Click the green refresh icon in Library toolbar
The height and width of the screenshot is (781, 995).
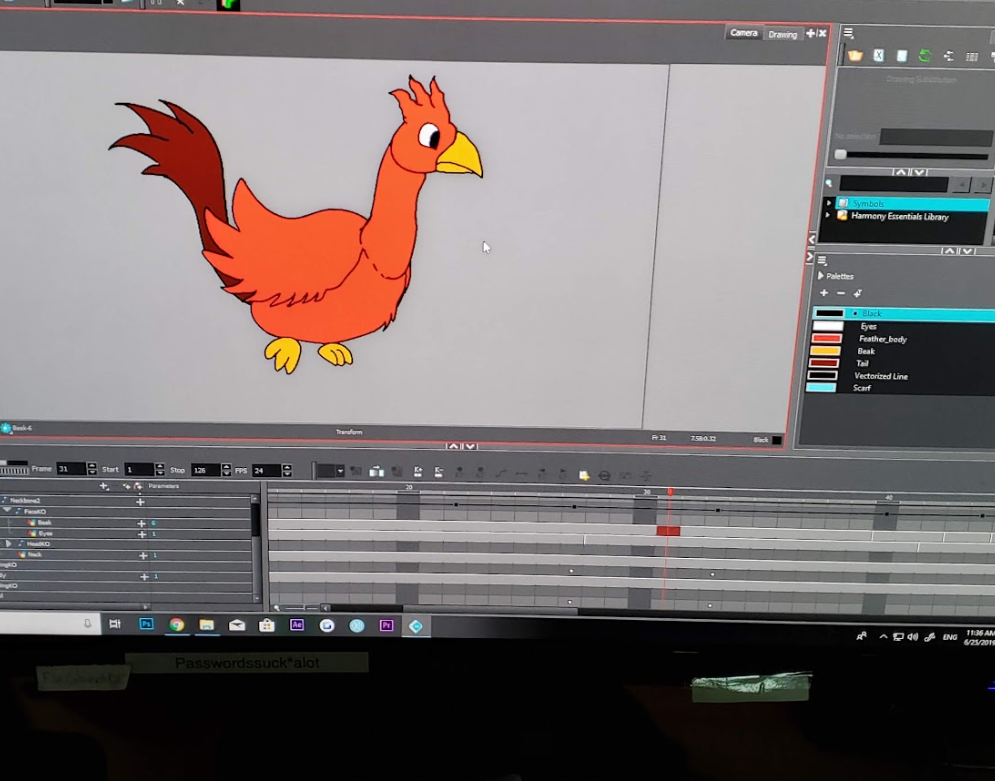(925, 56)
